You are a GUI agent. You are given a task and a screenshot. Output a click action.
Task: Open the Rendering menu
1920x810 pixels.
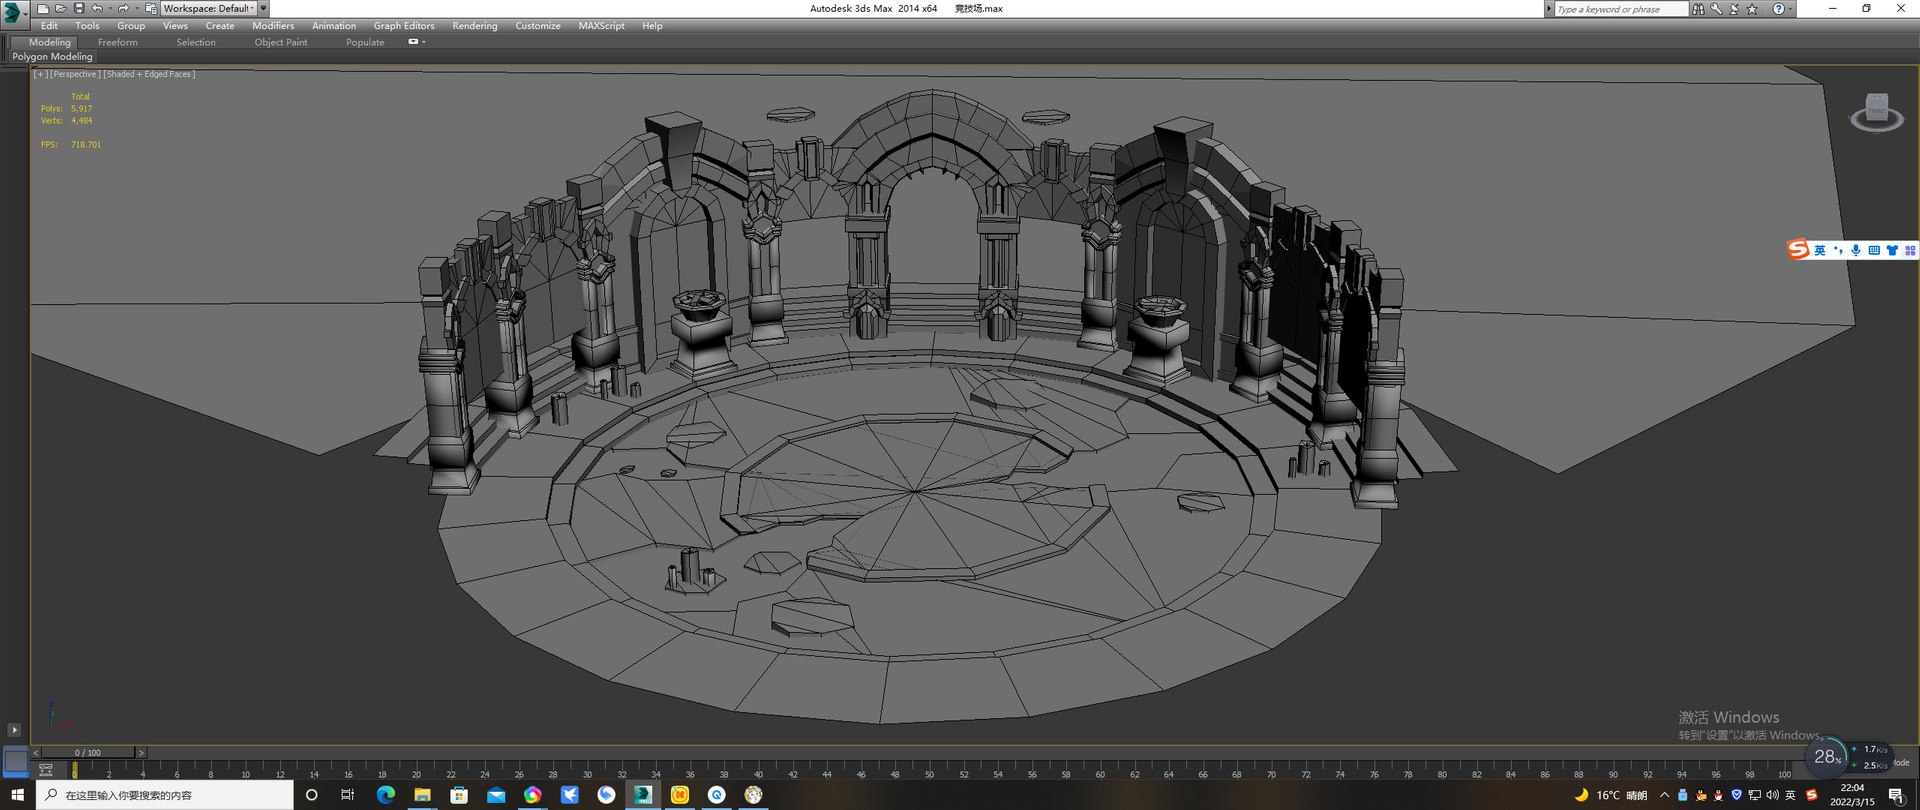pyautogui.click(x=475, y=26)
